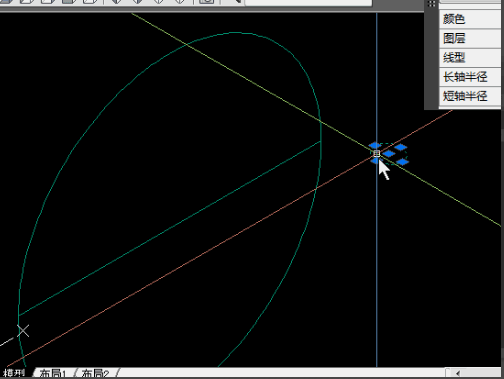Click the white X point marker at lower left

23,331
